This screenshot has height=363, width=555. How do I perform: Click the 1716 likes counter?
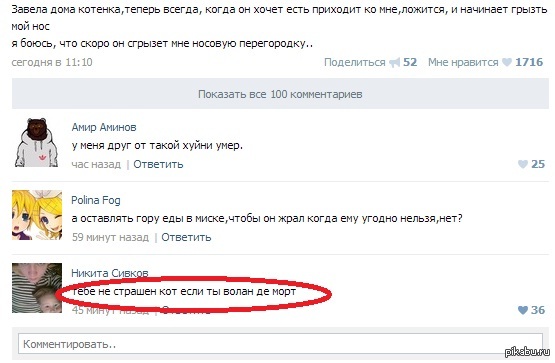[529, 62]
